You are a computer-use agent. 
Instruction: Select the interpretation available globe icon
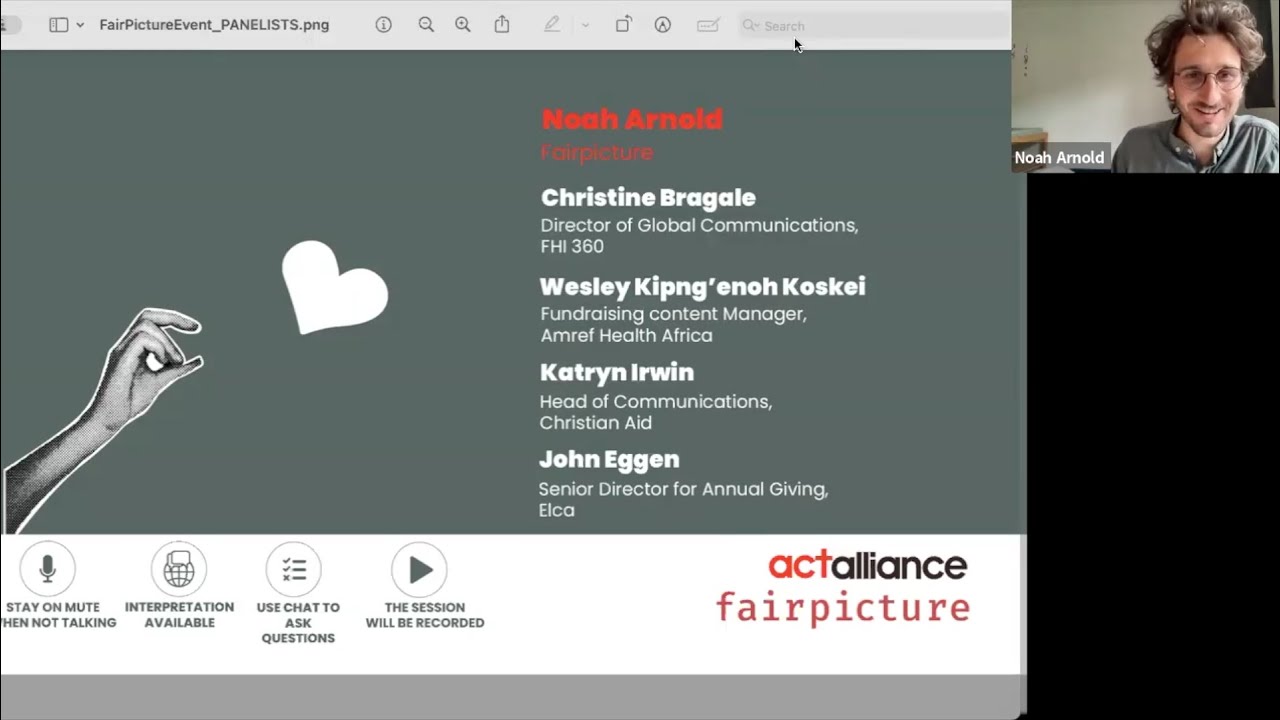pos(179,569)
